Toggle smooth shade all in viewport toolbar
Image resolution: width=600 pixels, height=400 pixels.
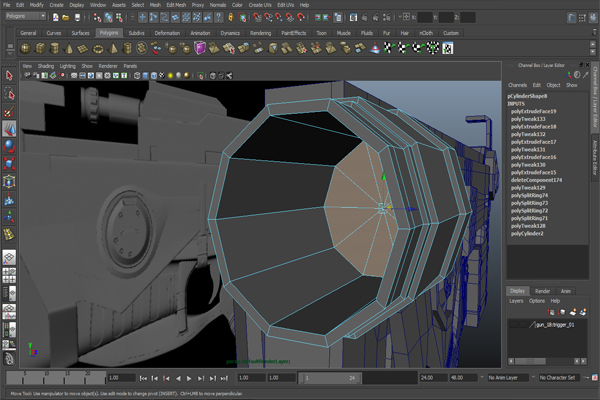tap(145, 76)
